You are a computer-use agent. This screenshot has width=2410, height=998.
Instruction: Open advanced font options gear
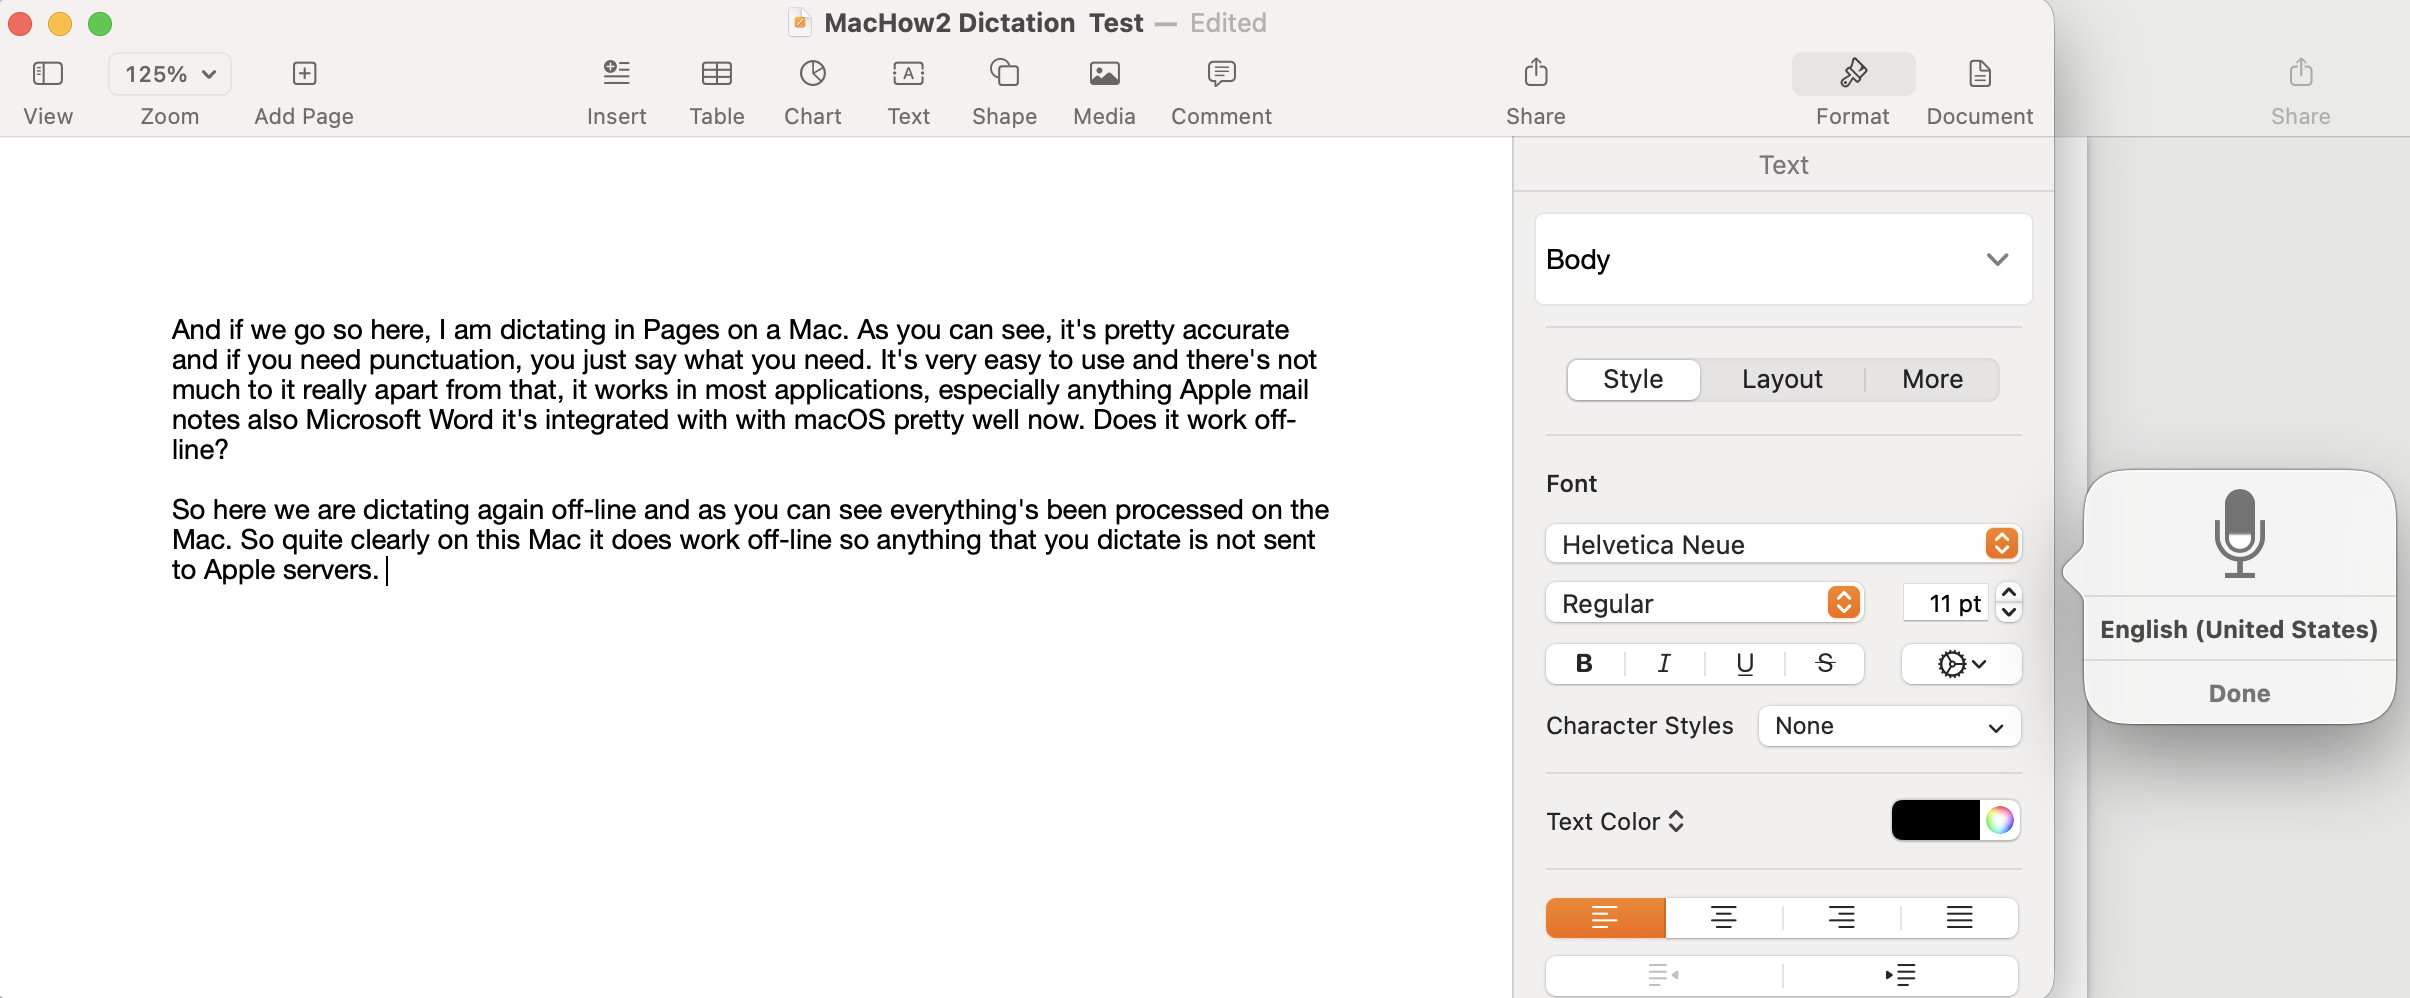(x=1961, y=664)
